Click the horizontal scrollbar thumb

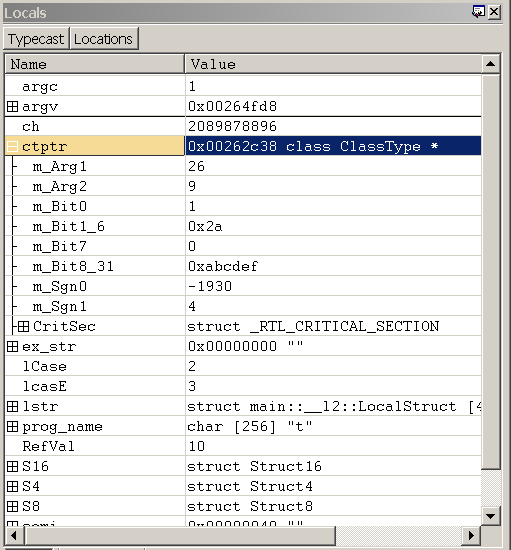[x=180, y=536]
